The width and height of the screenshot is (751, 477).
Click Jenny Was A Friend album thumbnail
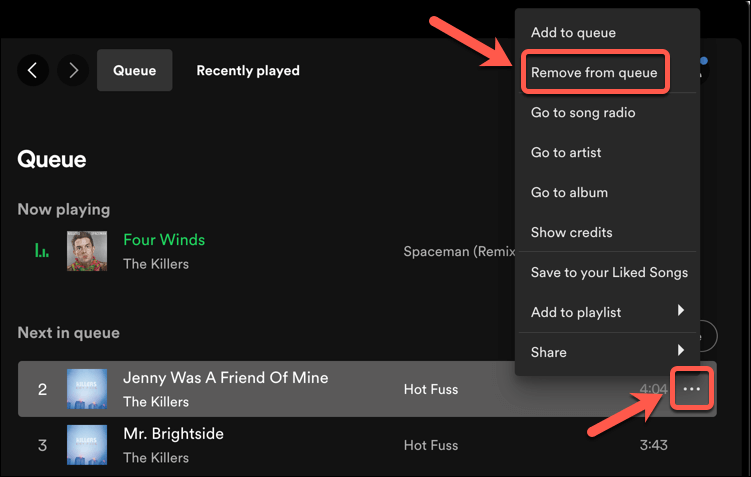(x=86, y=389)
